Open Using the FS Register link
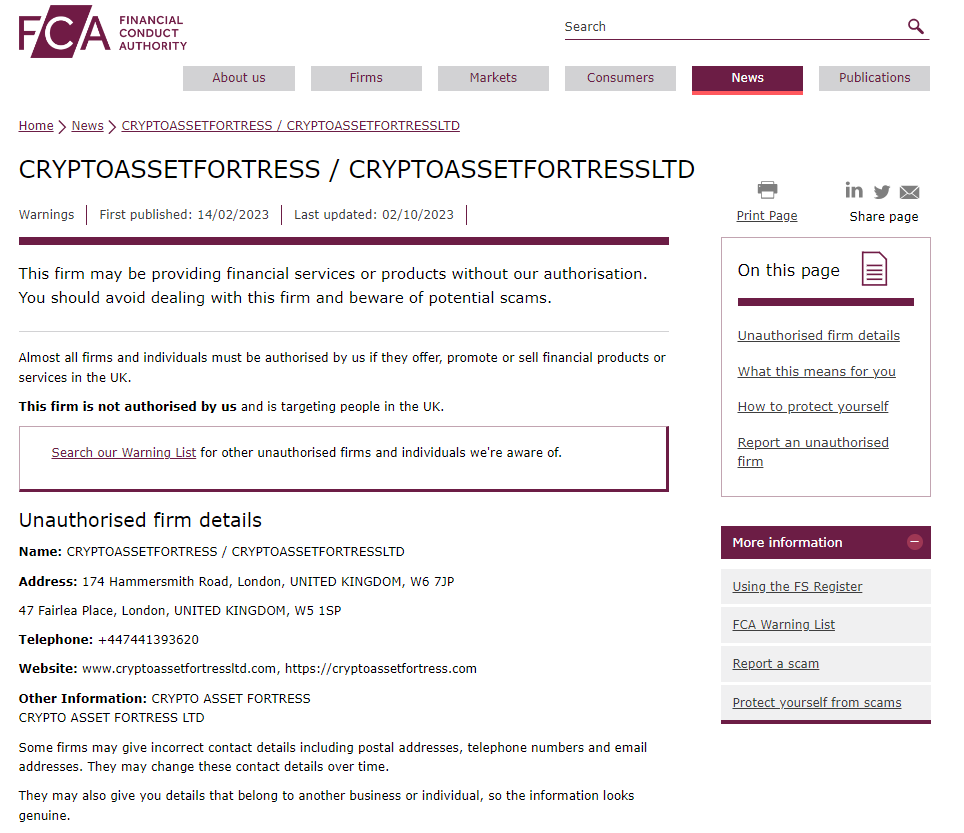The height and width of the screenshot is (833, 964). click(797, 587)
